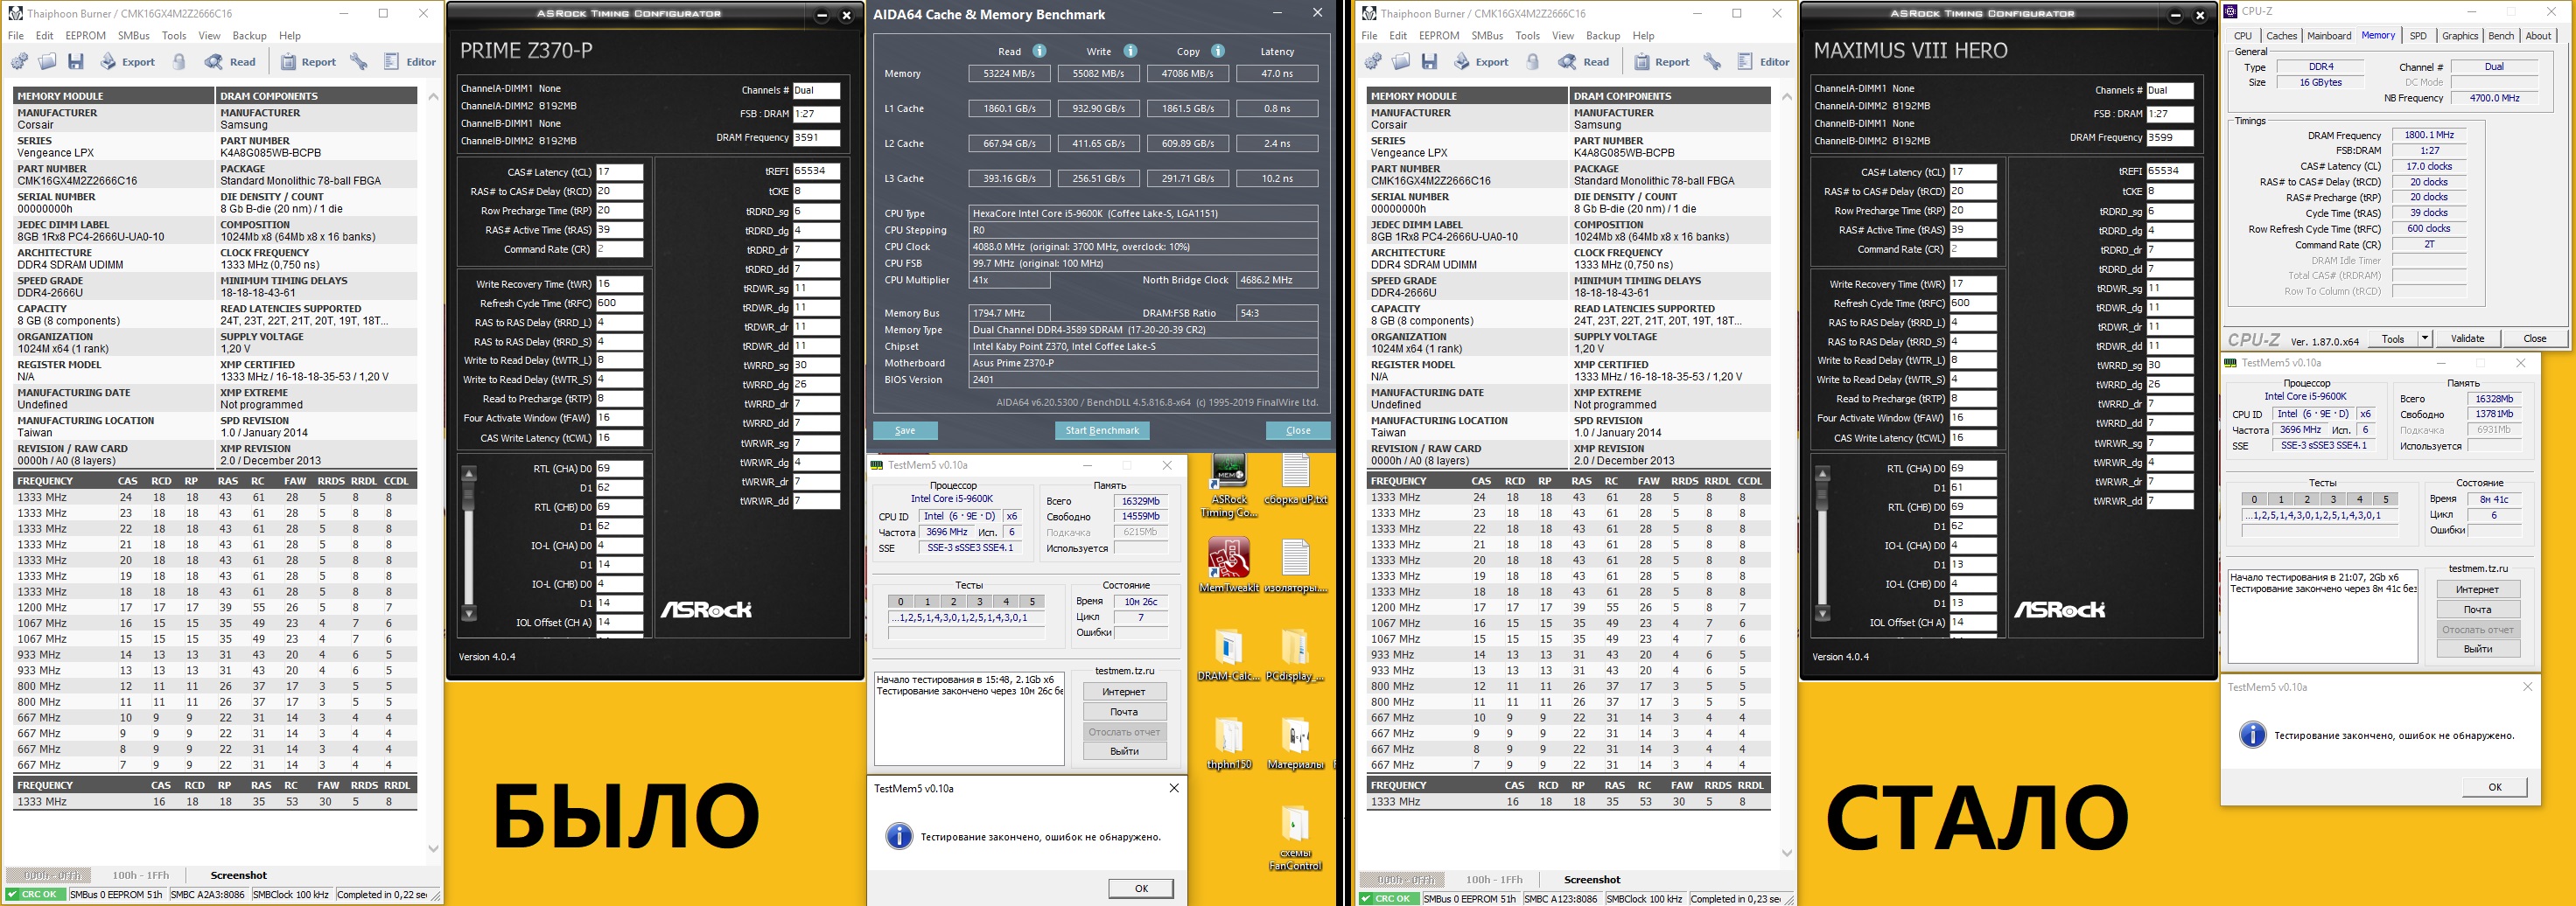Open Report in the right Thaiphoon Burner toolbar
The width and height of the screenshot is (2576, 906).
pyautogui.click(x=1662, y=62)
